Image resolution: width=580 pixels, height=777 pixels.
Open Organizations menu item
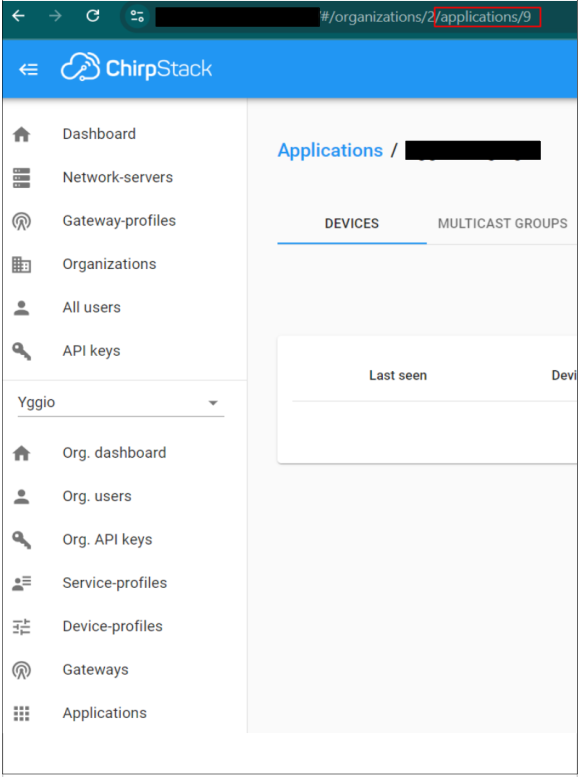pyautogui.click(x=109, y=264)
